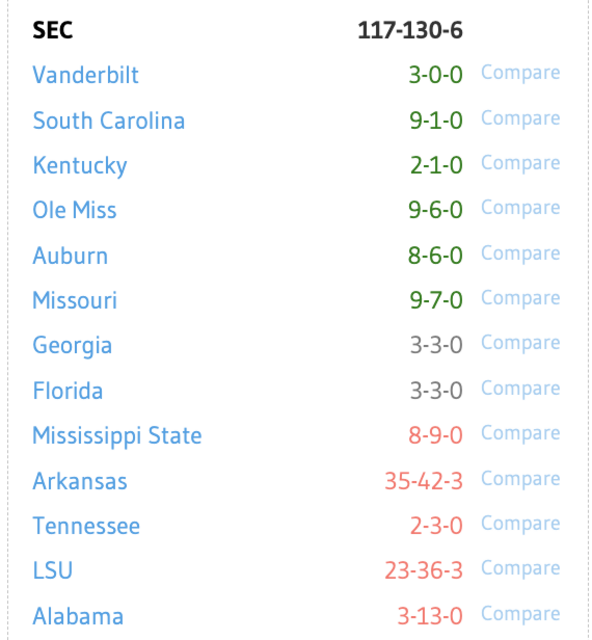Open the Kentucky team link

coord(80,166)
